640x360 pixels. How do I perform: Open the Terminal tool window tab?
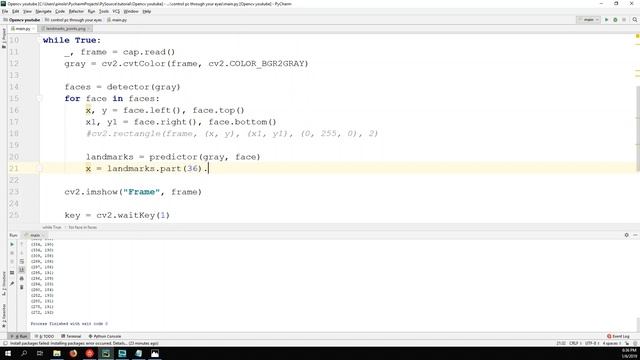coord(71,336)
